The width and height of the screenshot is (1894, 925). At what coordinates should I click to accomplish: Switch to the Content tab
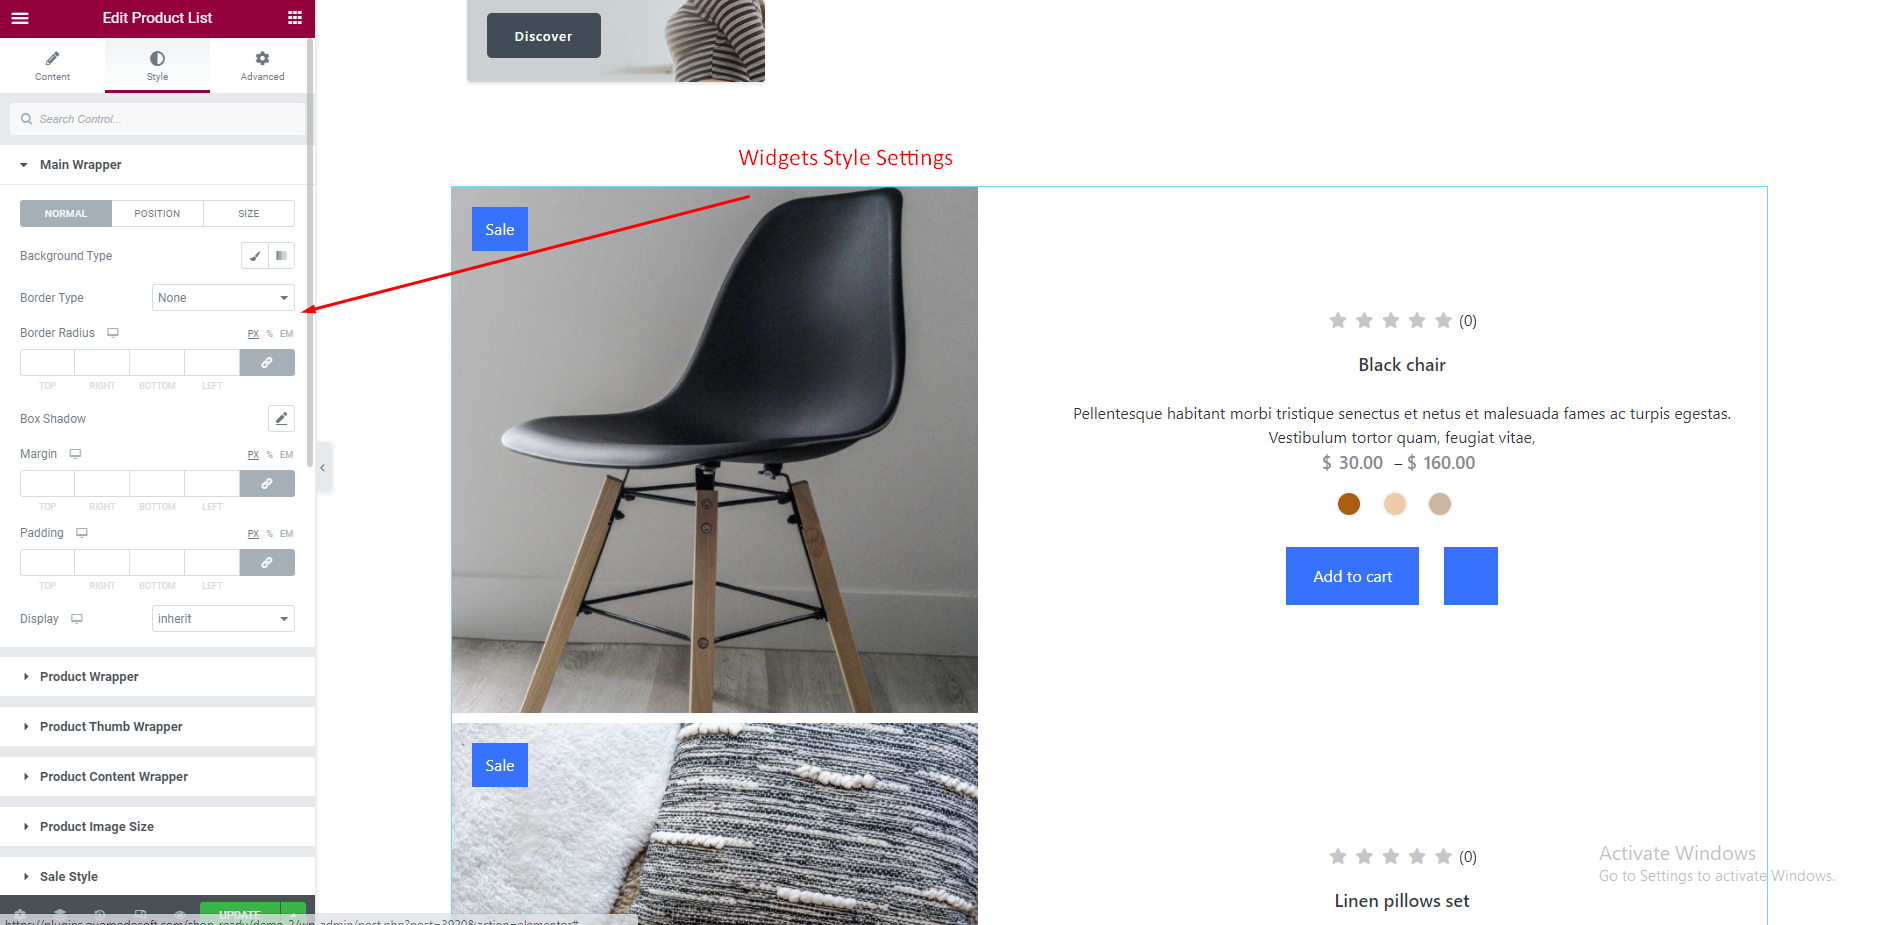pos(52,66)
